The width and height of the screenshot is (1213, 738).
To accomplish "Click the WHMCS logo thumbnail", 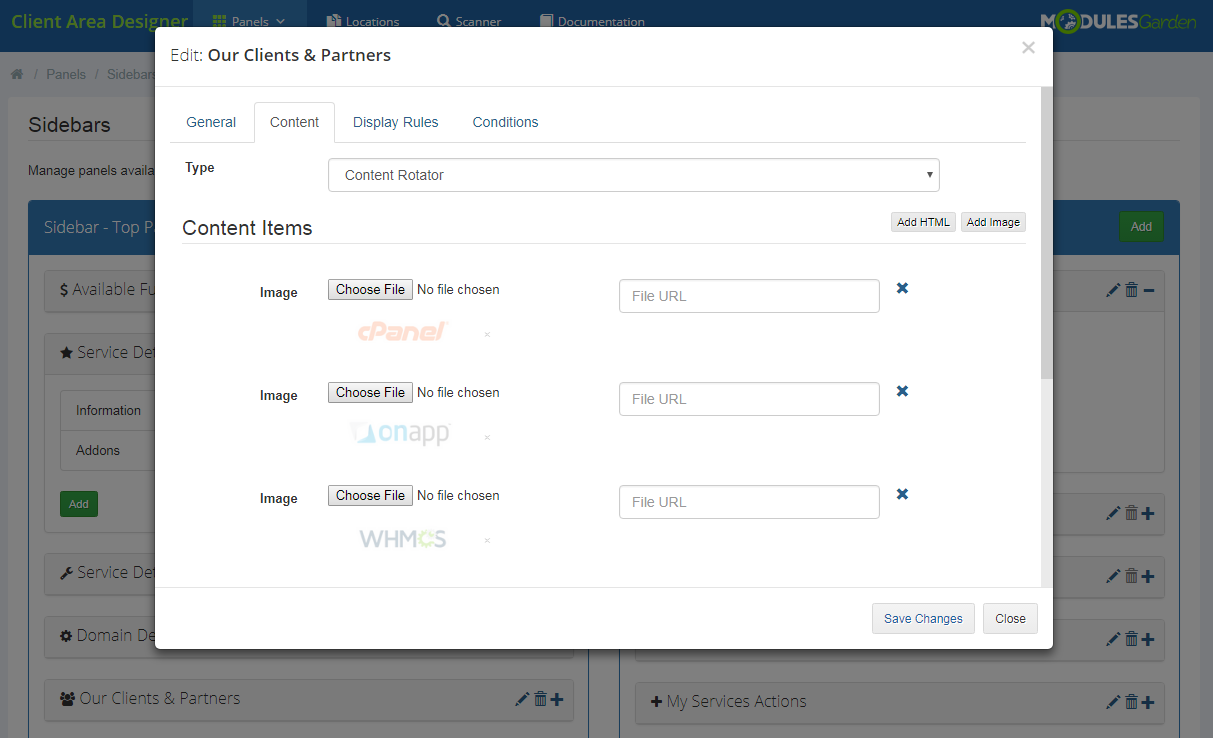I will [403, 539].
